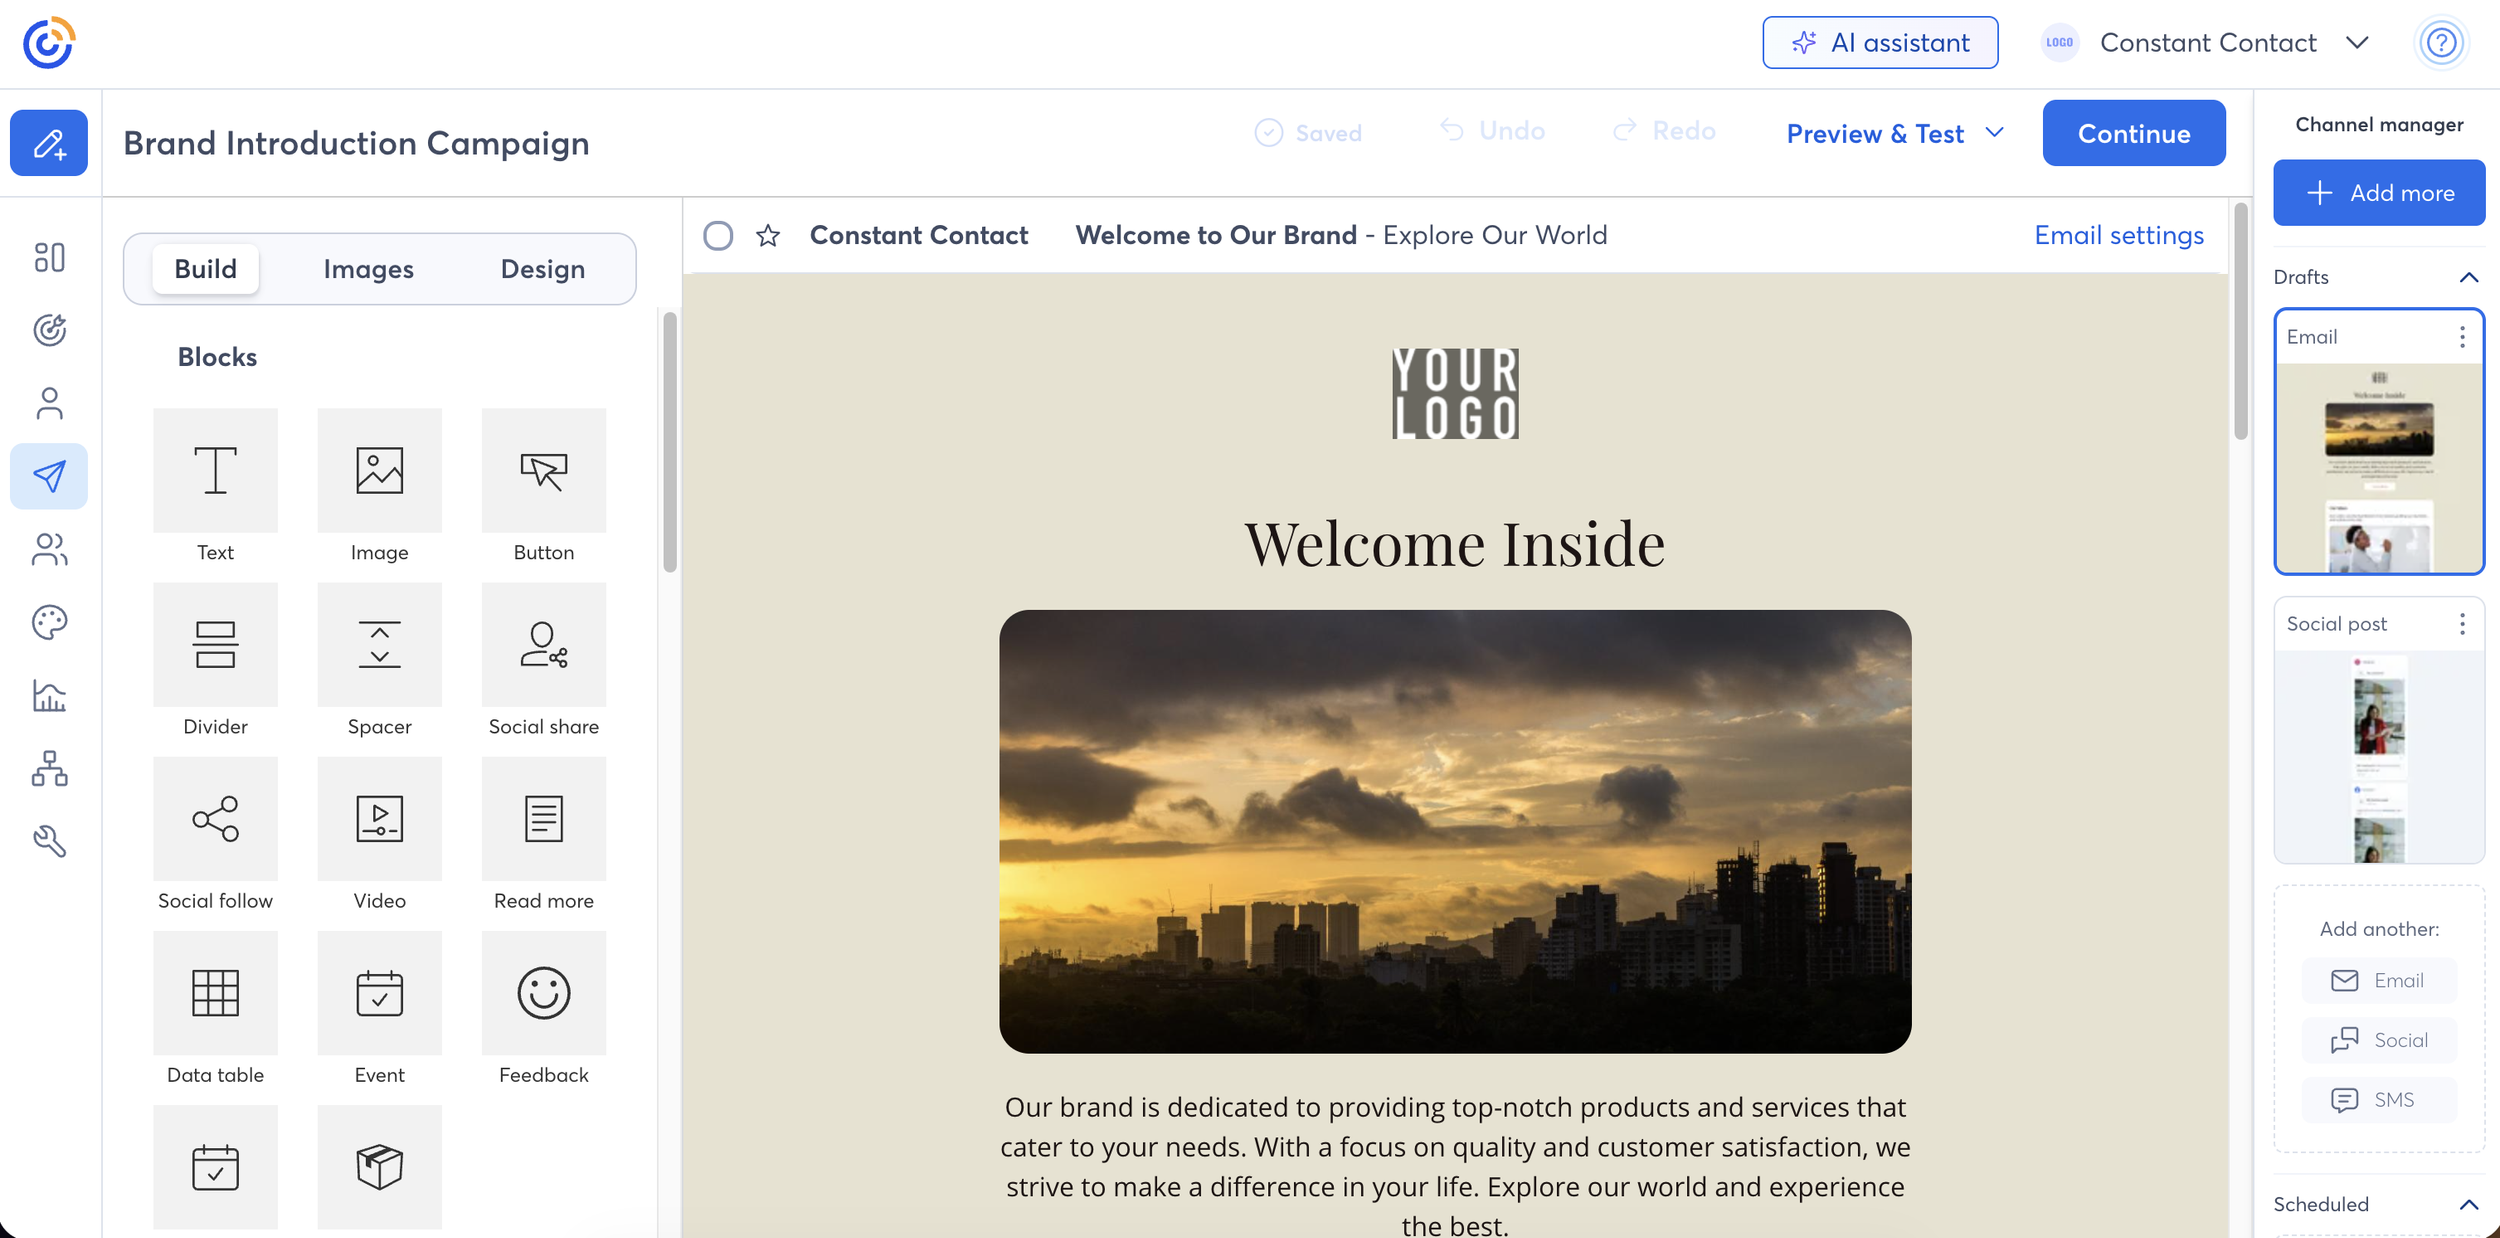Open the paper plane campaigns icon
Image resolution: width=2500 pixels, height=1238 pixels.
[49, 476]
